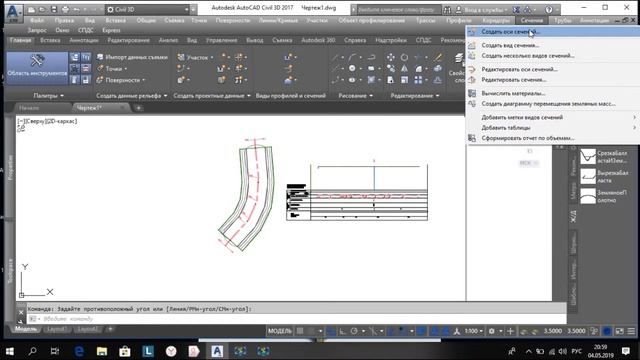Viewport: 640px width, 360px height.
Task: Toggle hardware acceleration circle icon
Action: point(607,331)
